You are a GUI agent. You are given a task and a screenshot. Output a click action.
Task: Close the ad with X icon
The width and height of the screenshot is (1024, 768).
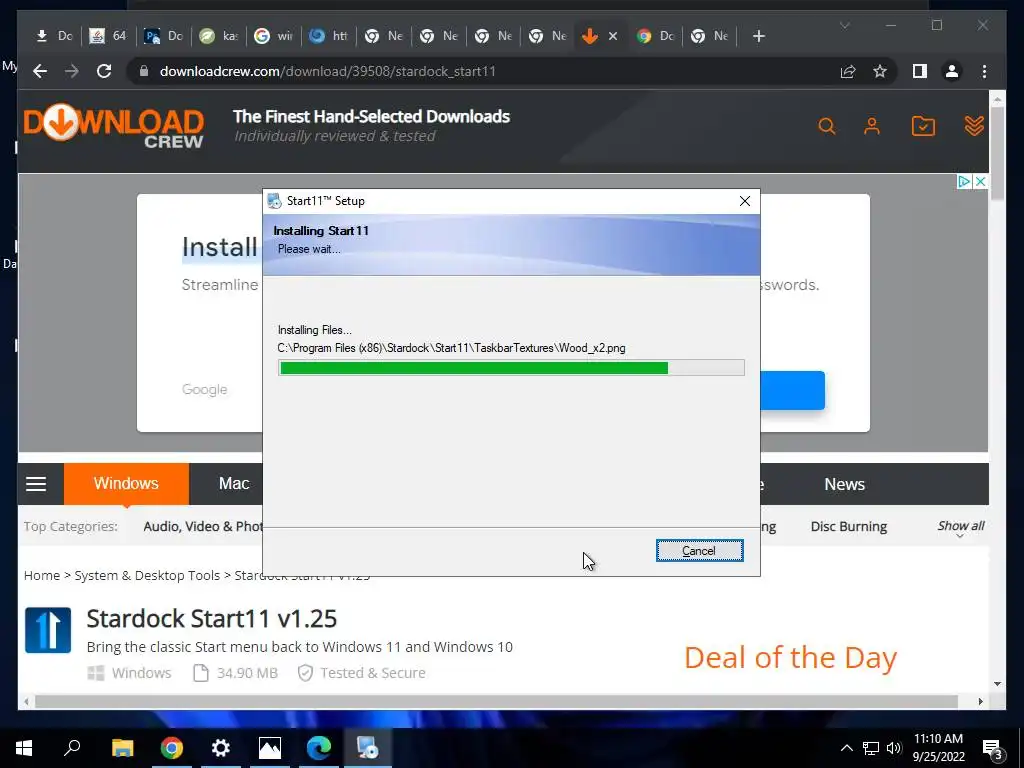pyautogui.click(x=980, y=182)
